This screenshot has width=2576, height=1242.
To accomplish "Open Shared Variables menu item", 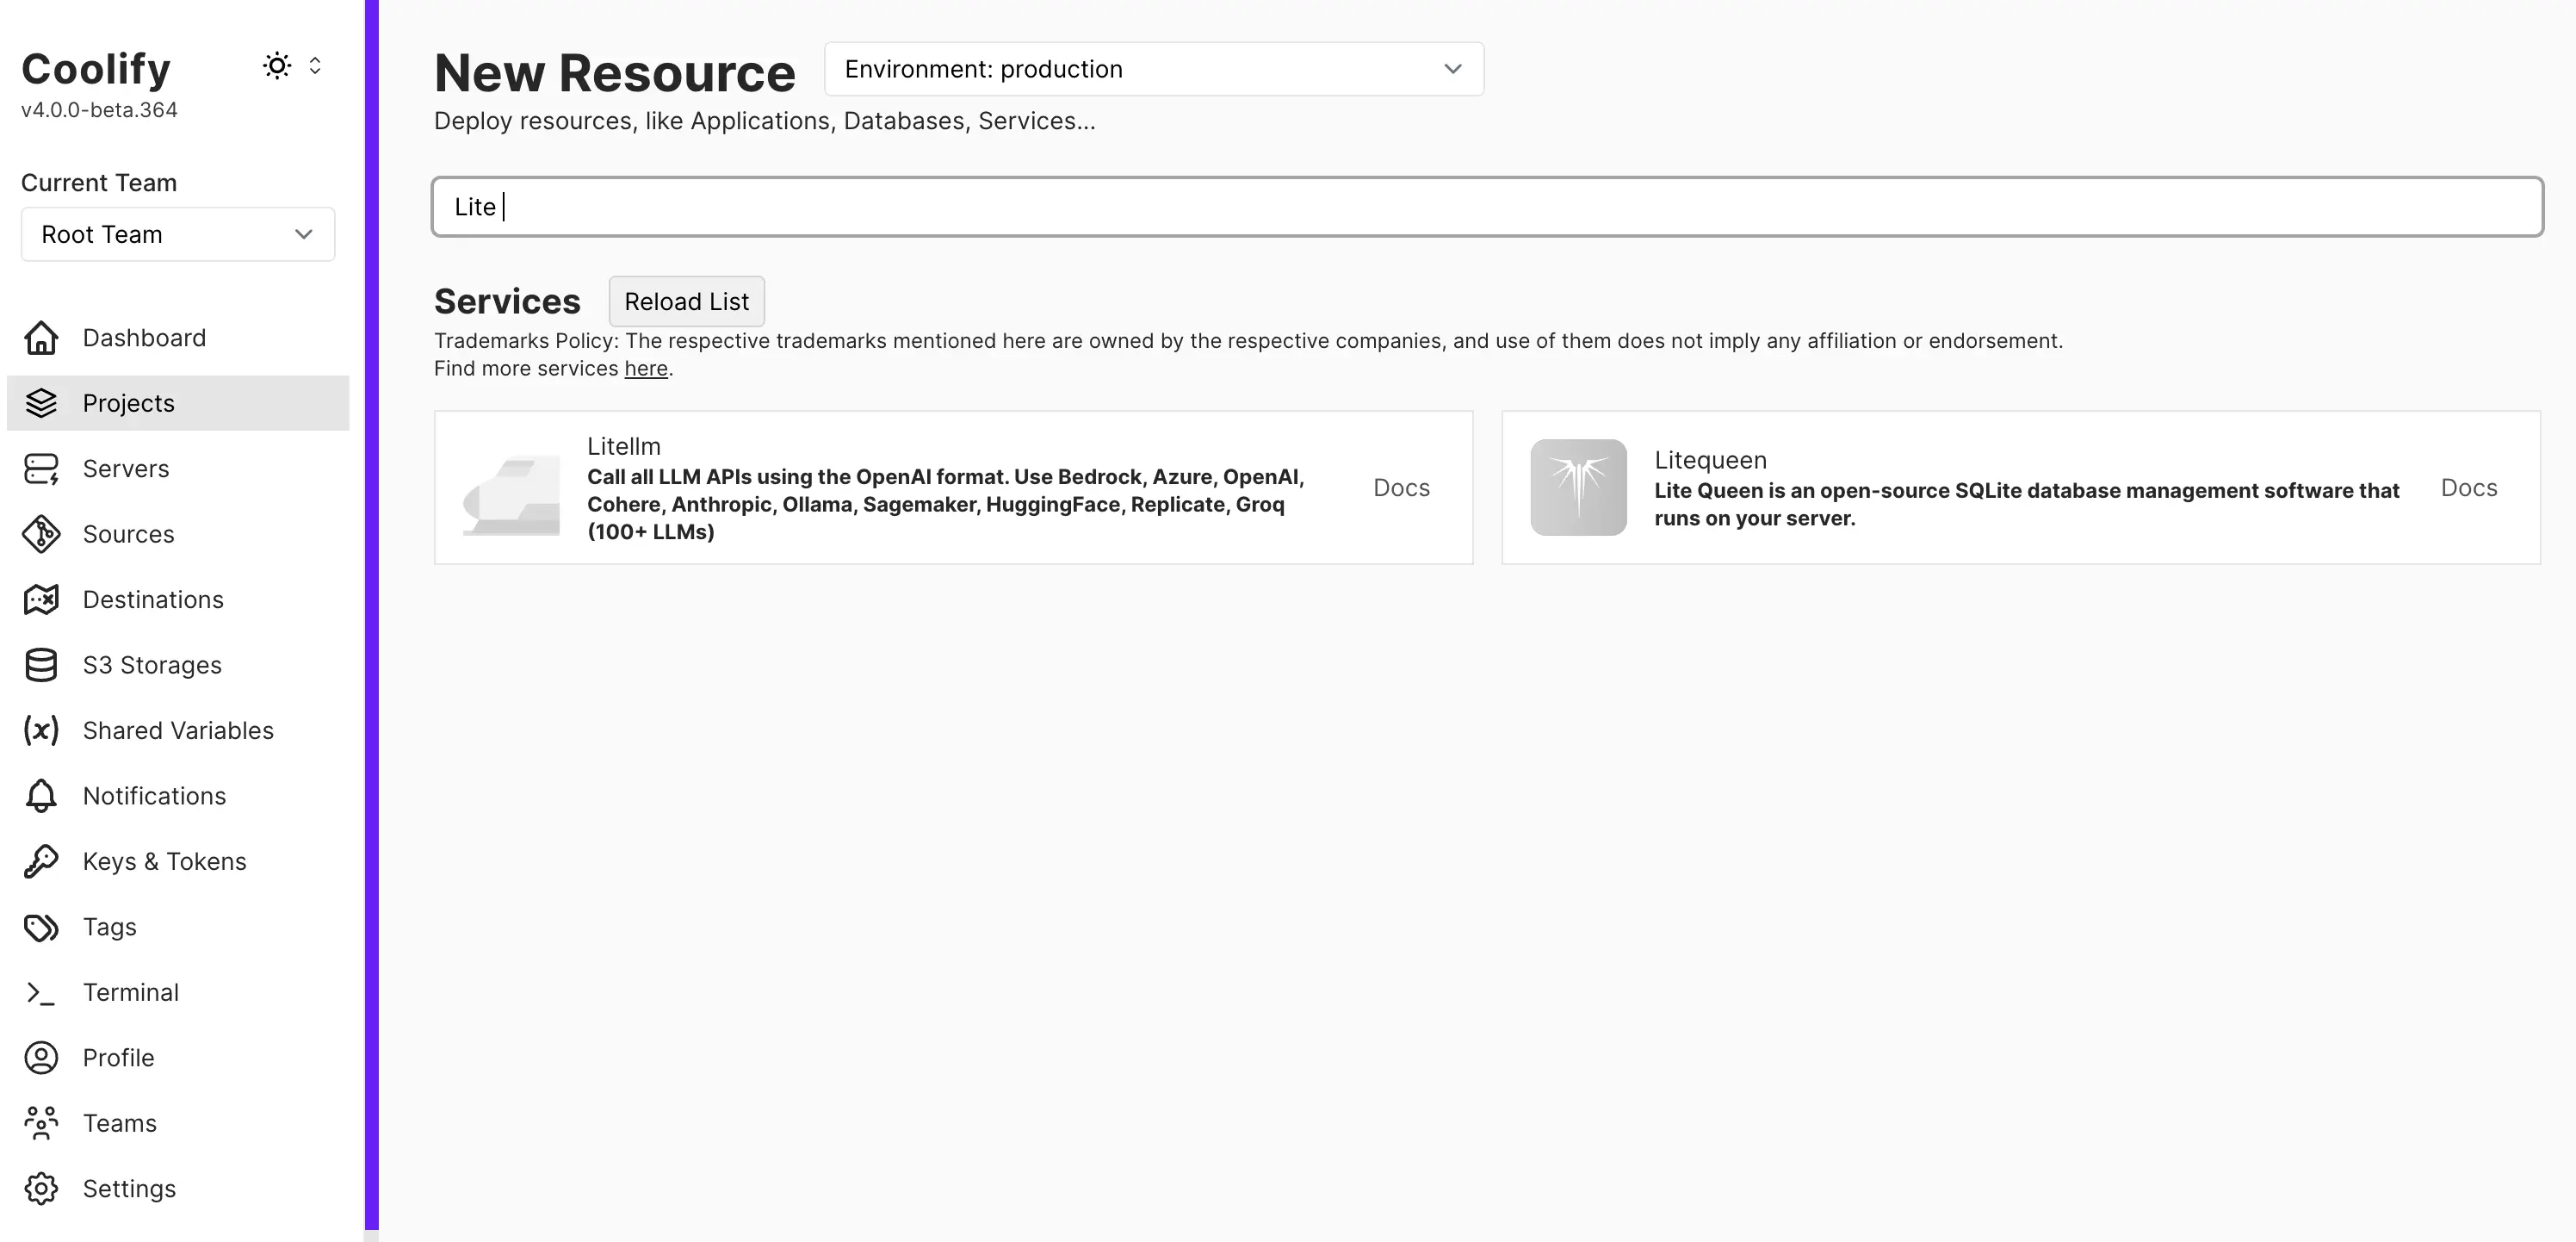I will click(x=178, y=731).
